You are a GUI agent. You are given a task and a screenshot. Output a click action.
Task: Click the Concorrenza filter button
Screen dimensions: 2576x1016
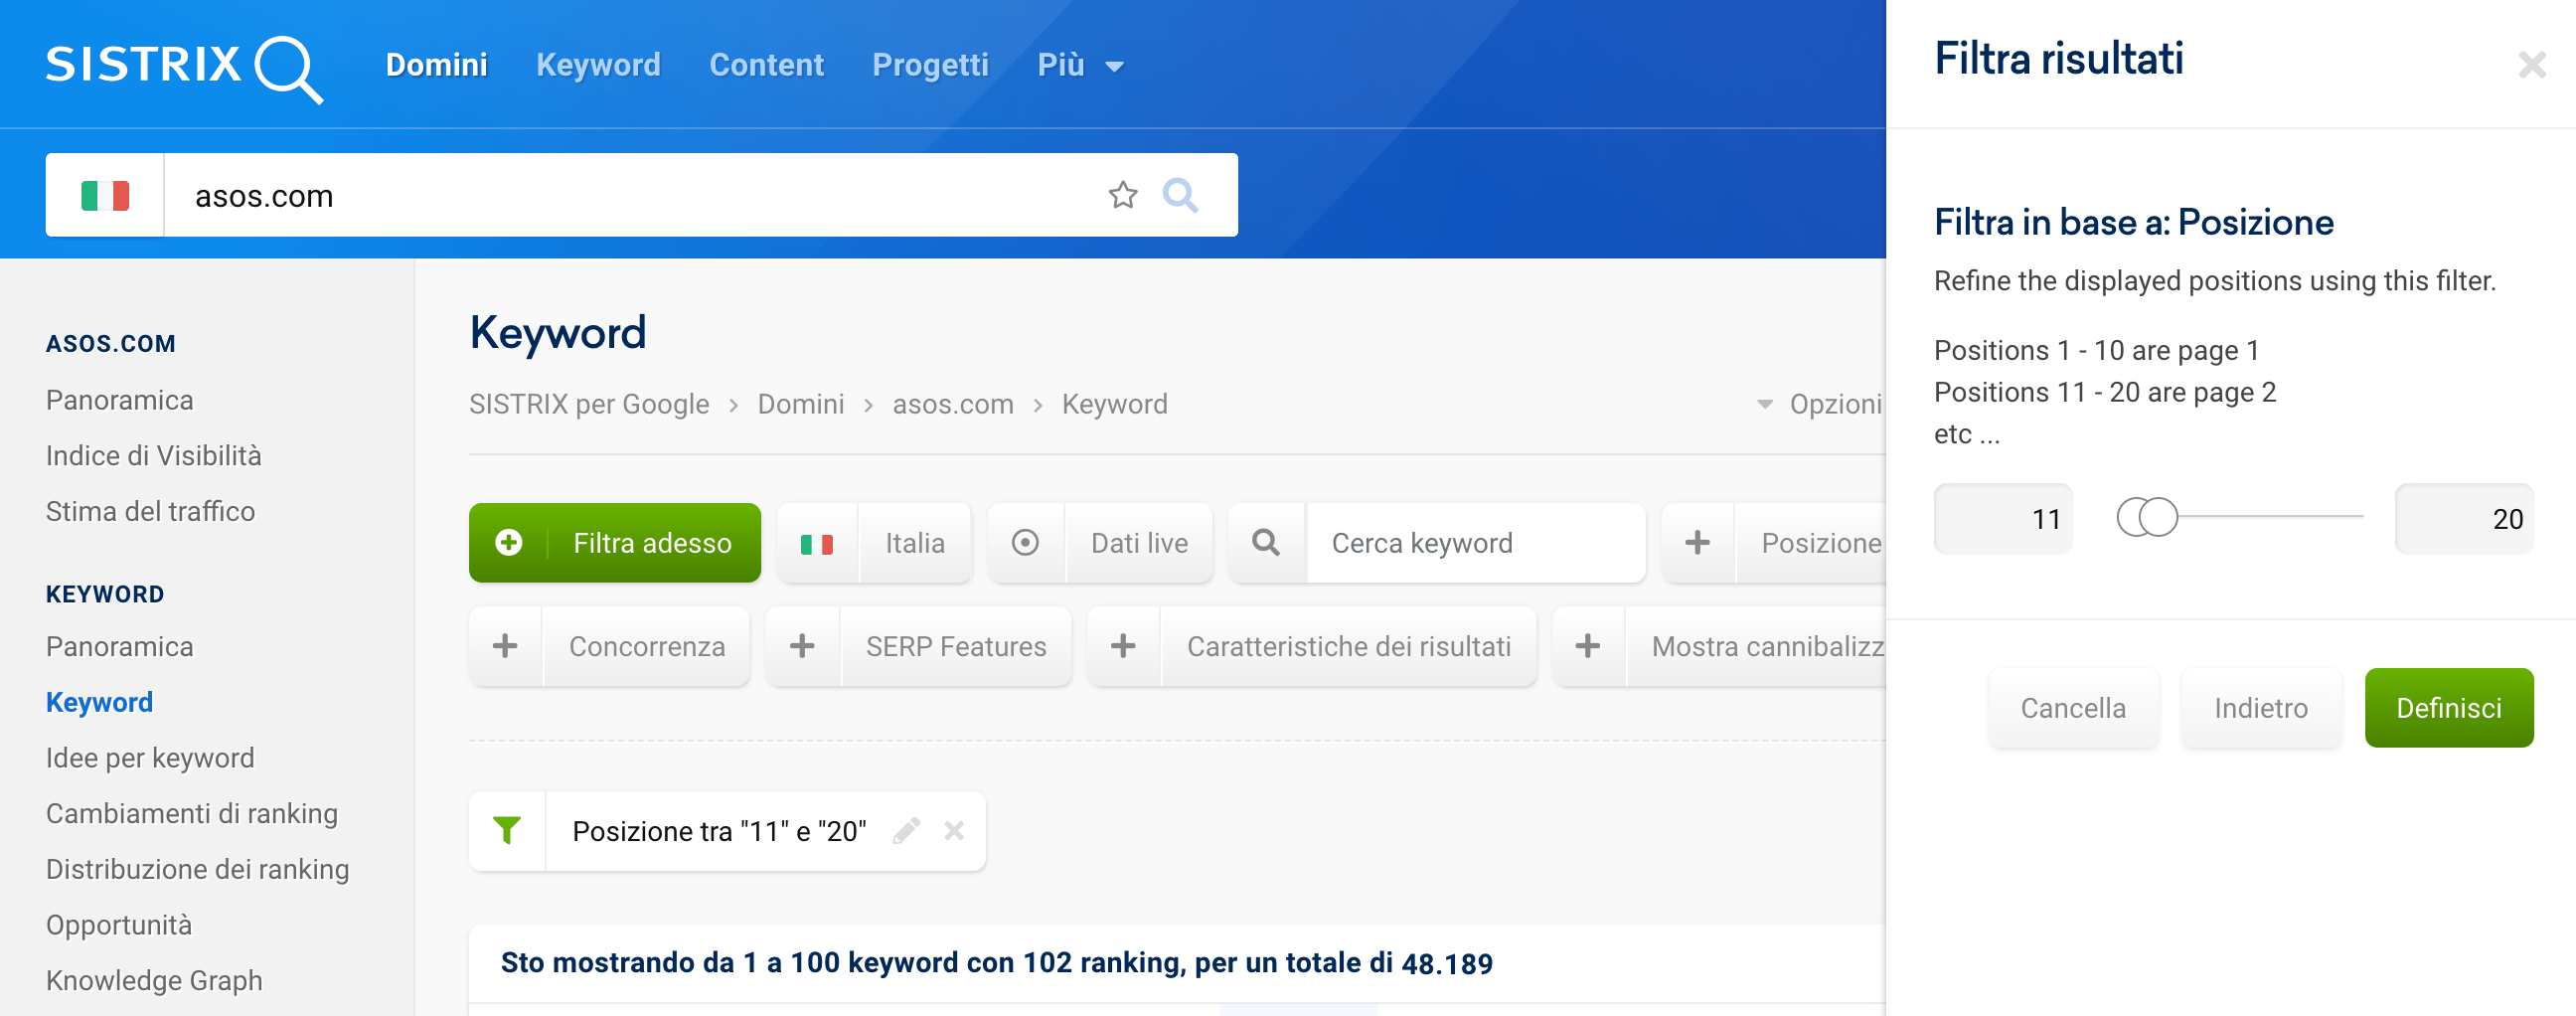[x=609, y=646]
